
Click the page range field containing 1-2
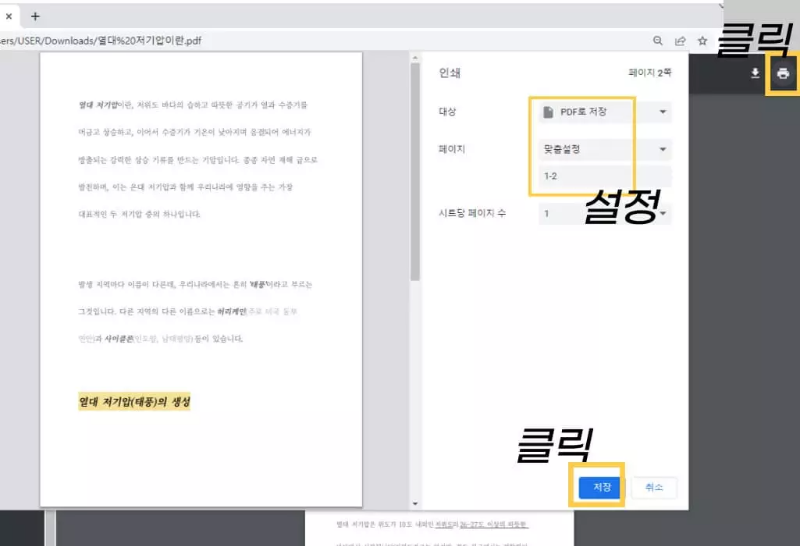coord(605,176)
